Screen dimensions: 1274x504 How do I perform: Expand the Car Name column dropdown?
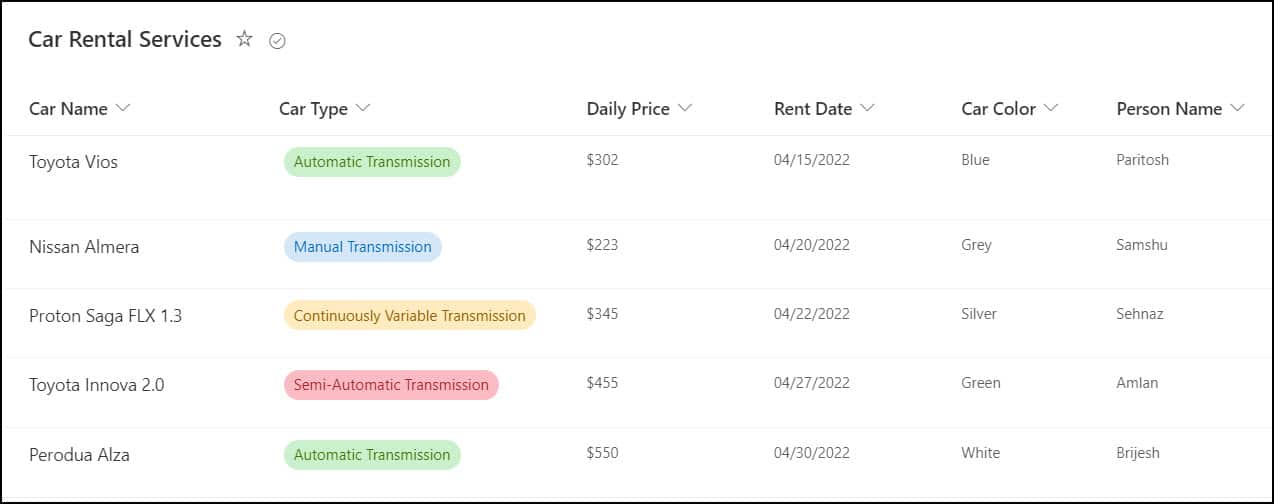coord(123,108)
